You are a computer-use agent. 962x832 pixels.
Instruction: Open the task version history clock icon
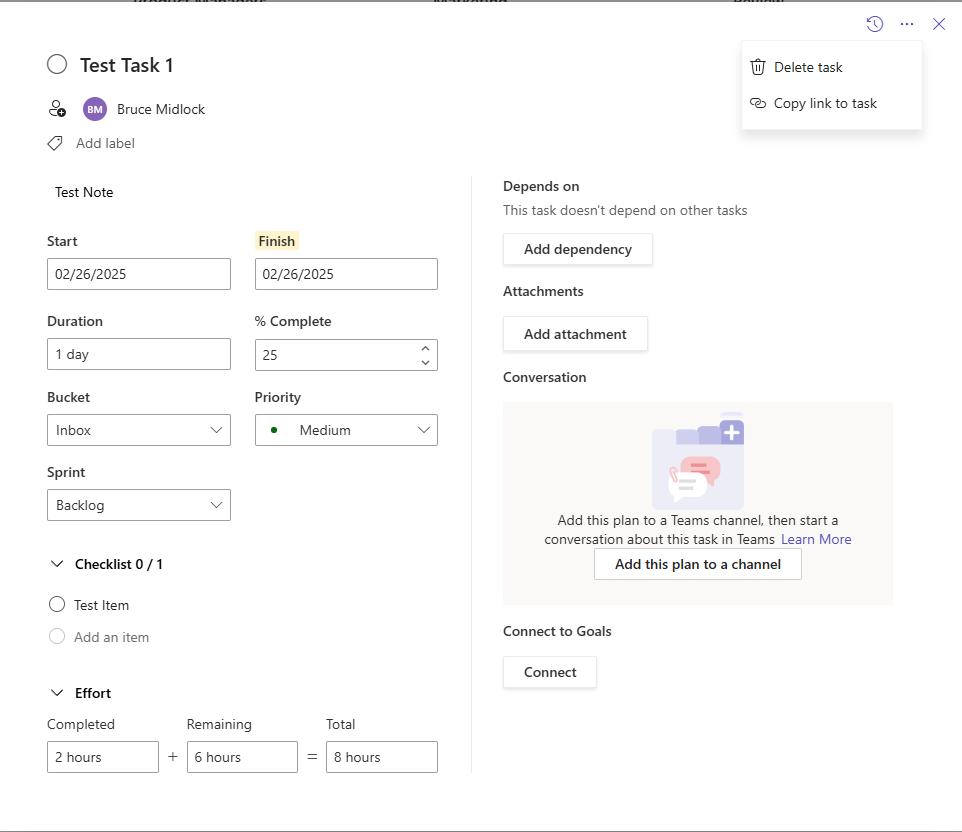click(874, 24)
